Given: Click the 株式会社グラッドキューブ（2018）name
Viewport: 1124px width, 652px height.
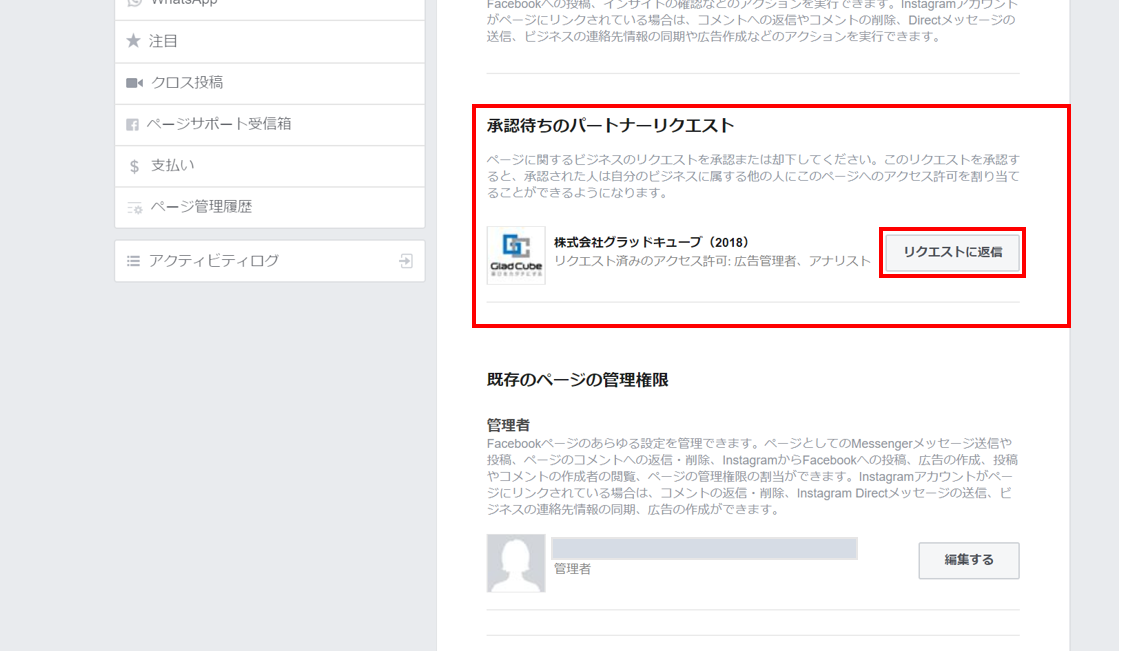Looking at the screenshot, I should pos(651,242).
